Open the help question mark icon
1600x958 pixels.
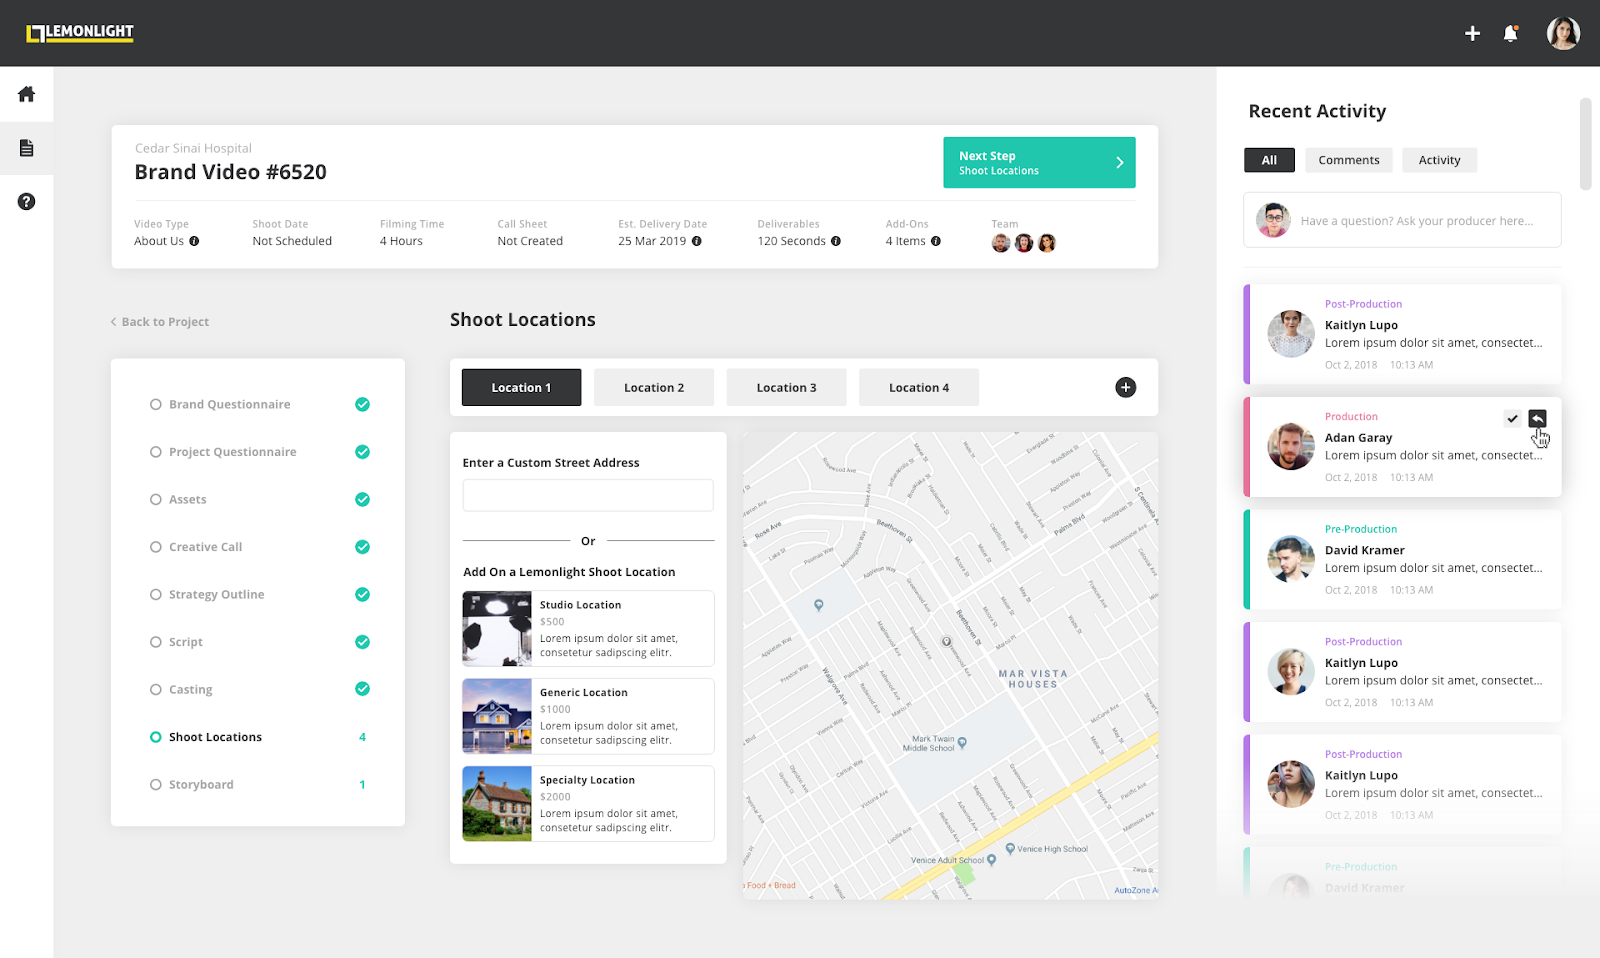[27, 202]
